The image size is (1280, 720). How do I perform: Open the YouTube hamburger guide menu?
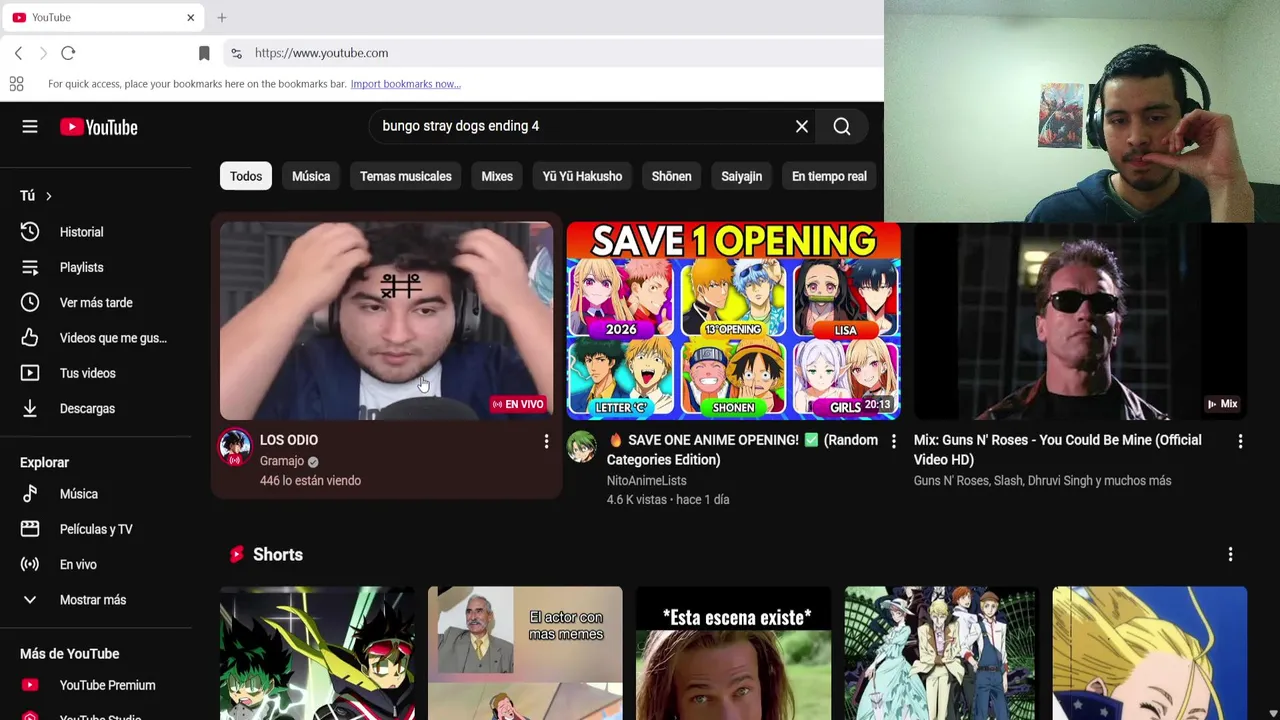pyautogui.click(x=30, y=127)
